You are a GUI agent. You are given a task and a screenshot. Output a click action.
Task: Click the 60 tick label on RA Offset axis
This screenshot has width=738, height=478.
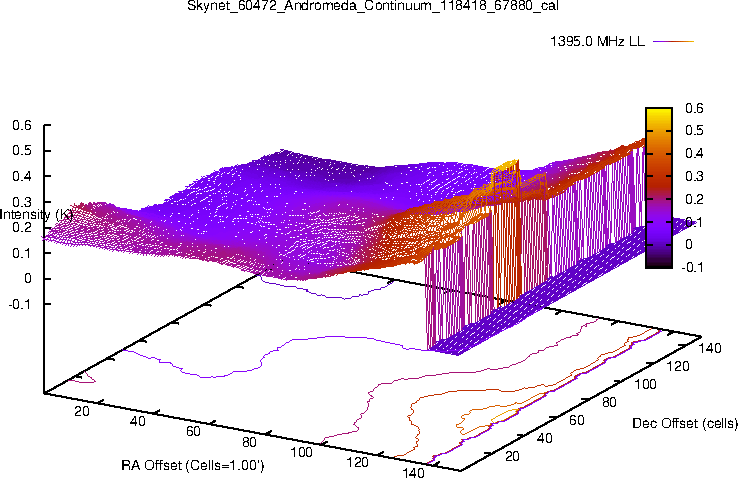click(x=193, y=431)
